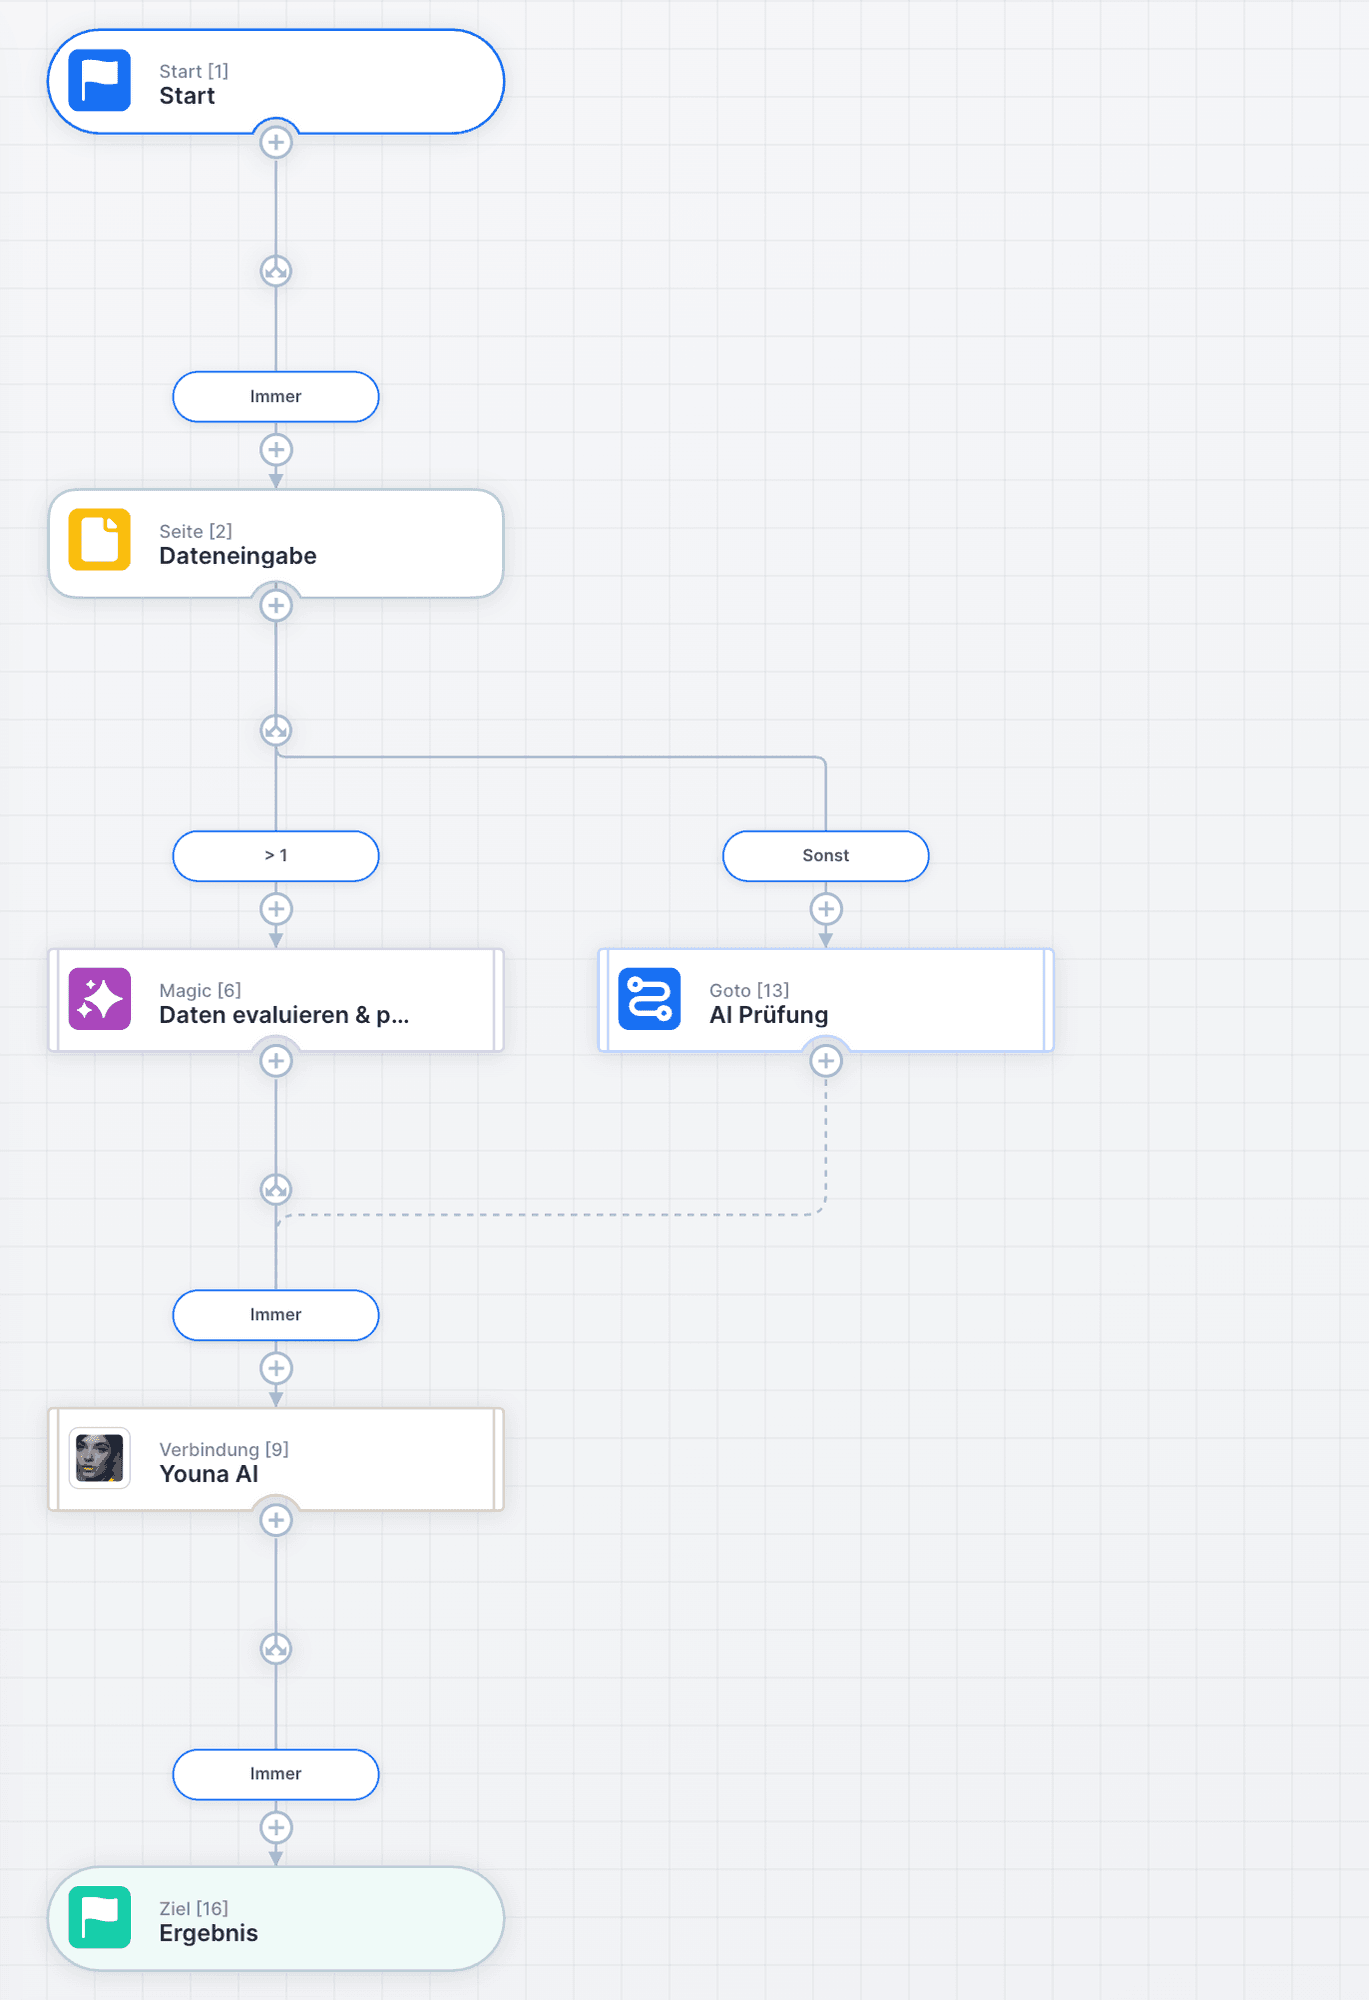Click the branch junction icon below Start

point(276,271)
